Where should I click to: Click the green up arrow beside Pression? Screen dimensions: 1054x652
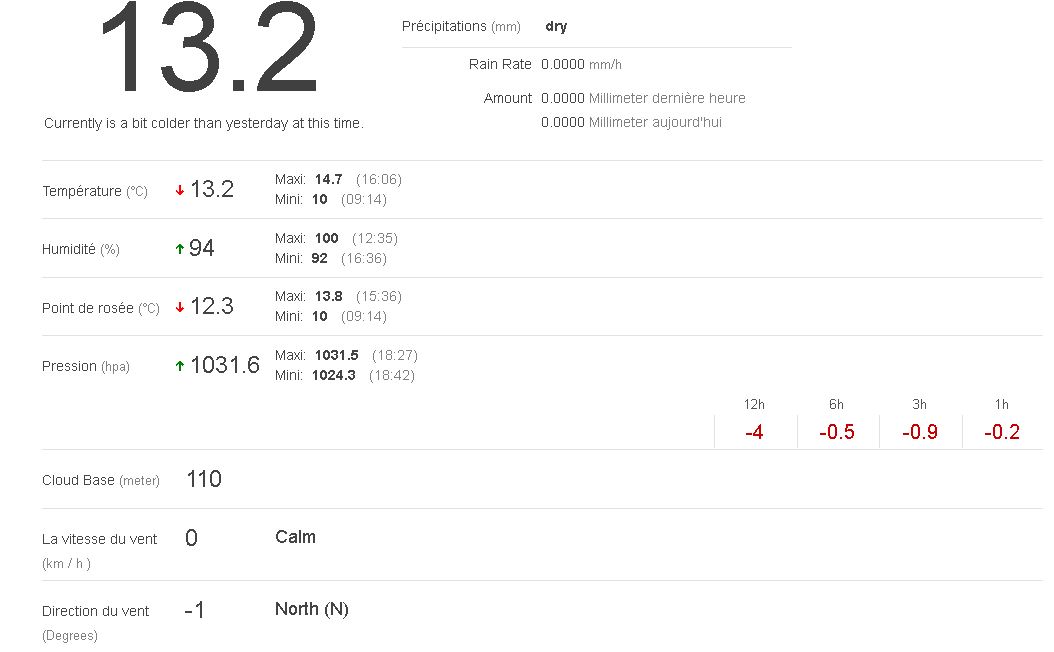[180, 366]
